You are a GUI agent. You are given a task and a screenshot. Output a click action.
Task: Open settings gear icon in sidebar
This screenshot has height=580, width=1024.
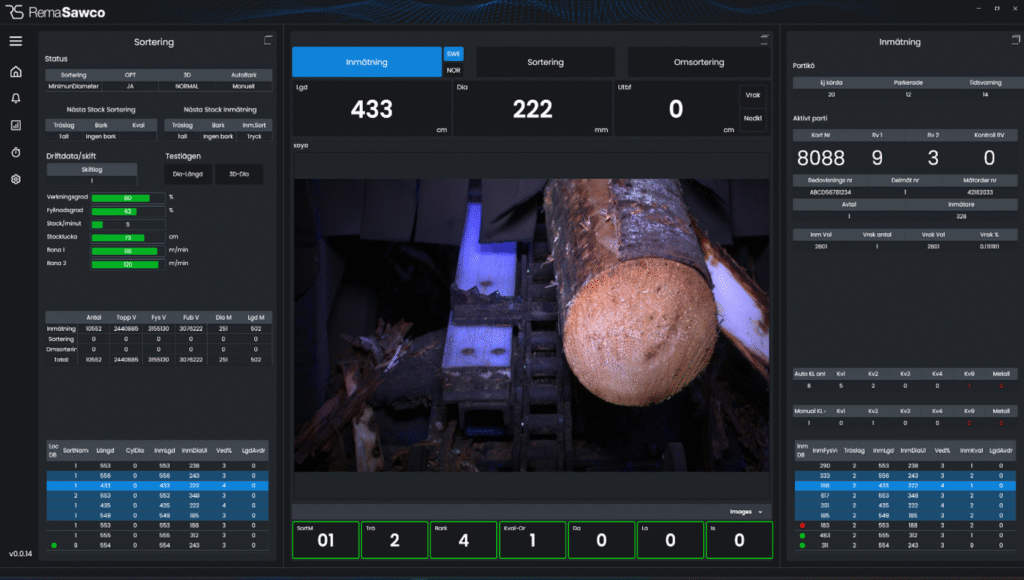coord(15,180)
